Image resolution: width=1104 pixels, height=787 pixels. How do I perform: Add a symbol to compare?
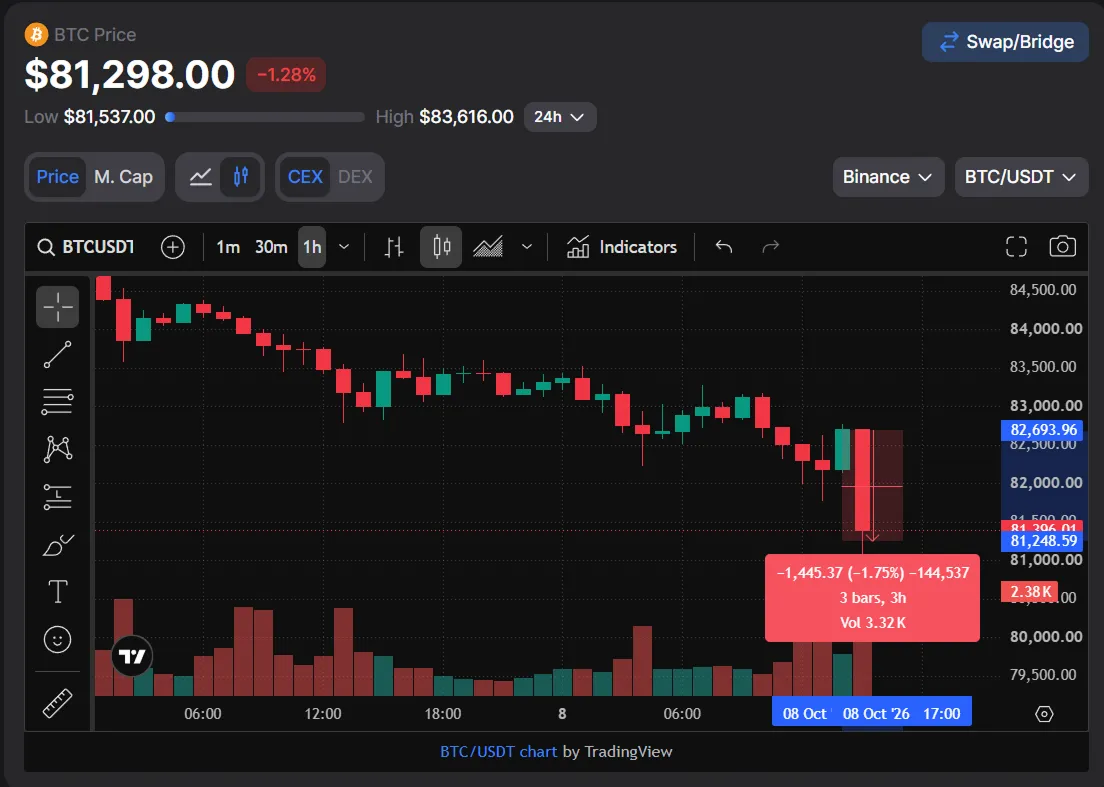[x=172, y=247]
